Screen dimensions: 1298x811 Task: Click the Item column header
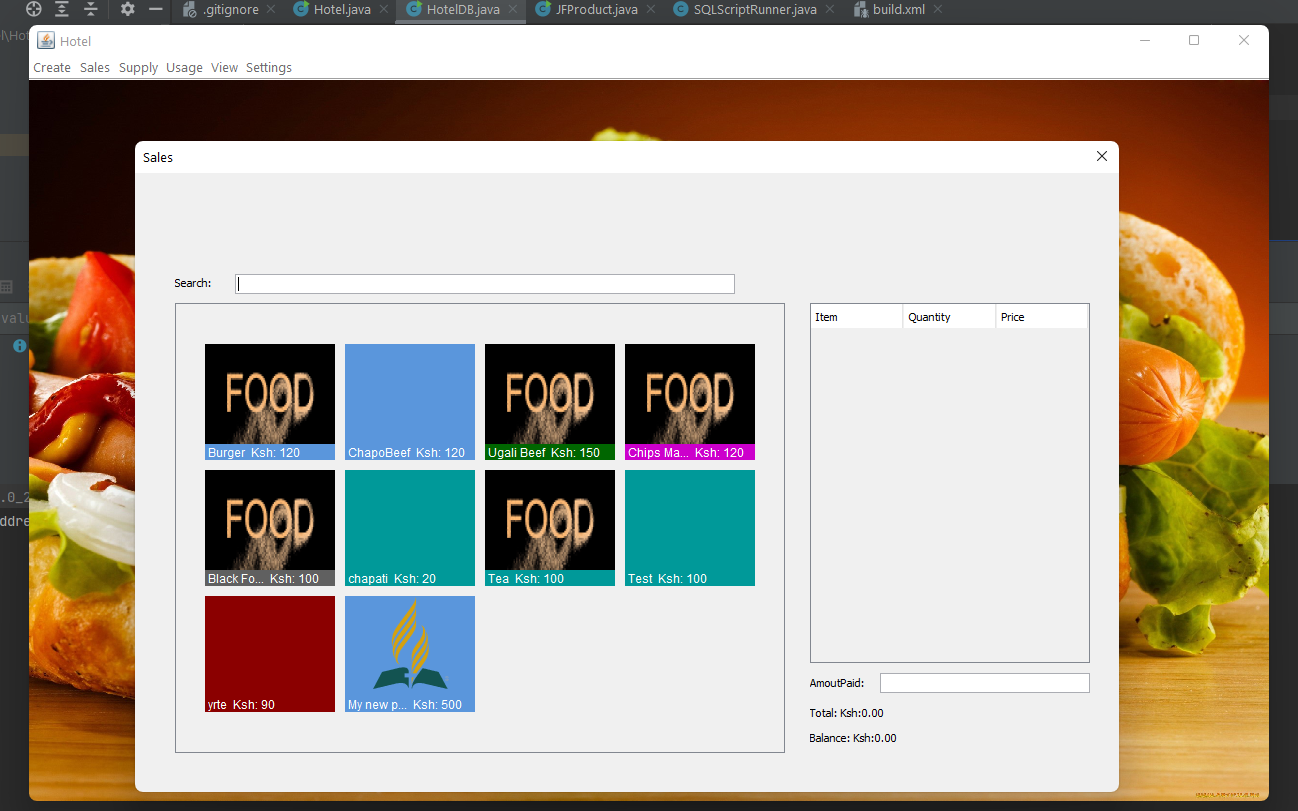coord(857,317)
